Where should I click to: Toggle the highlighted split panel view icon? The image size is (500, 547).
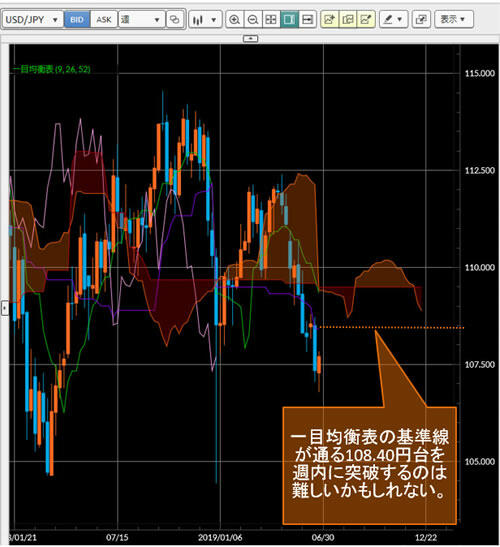(x=289, y=20)
